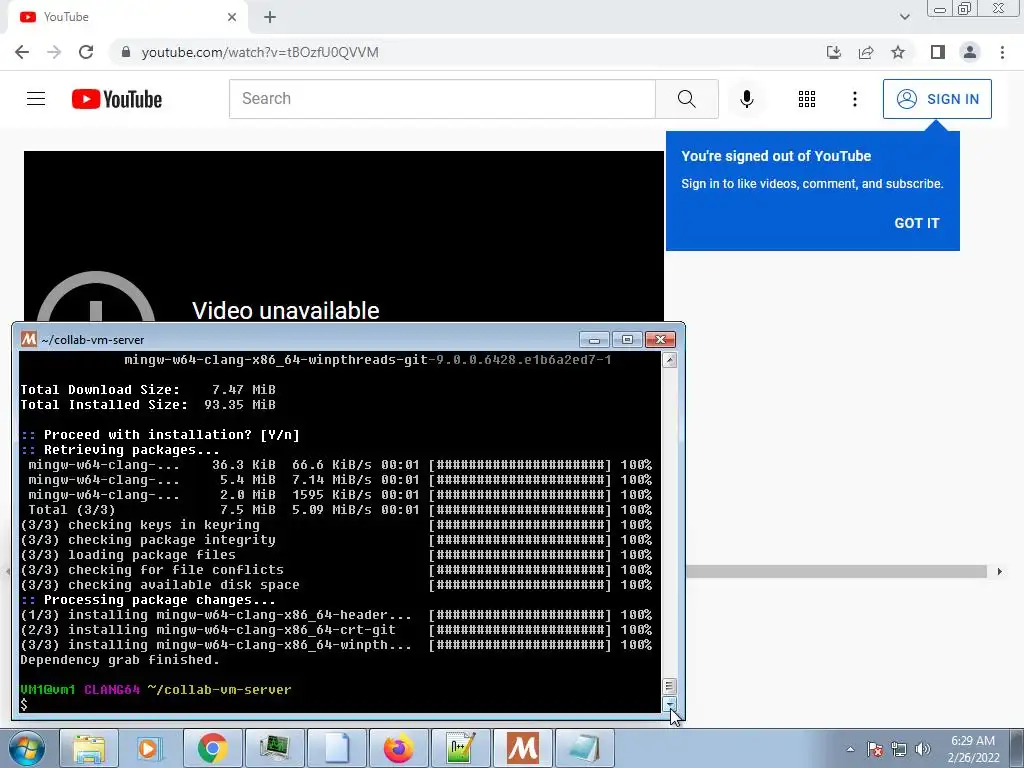Focus the YouTube Search field
The width and height of the screenshot is (1024, 768).
pyautogui.click(x=442, y=99)
